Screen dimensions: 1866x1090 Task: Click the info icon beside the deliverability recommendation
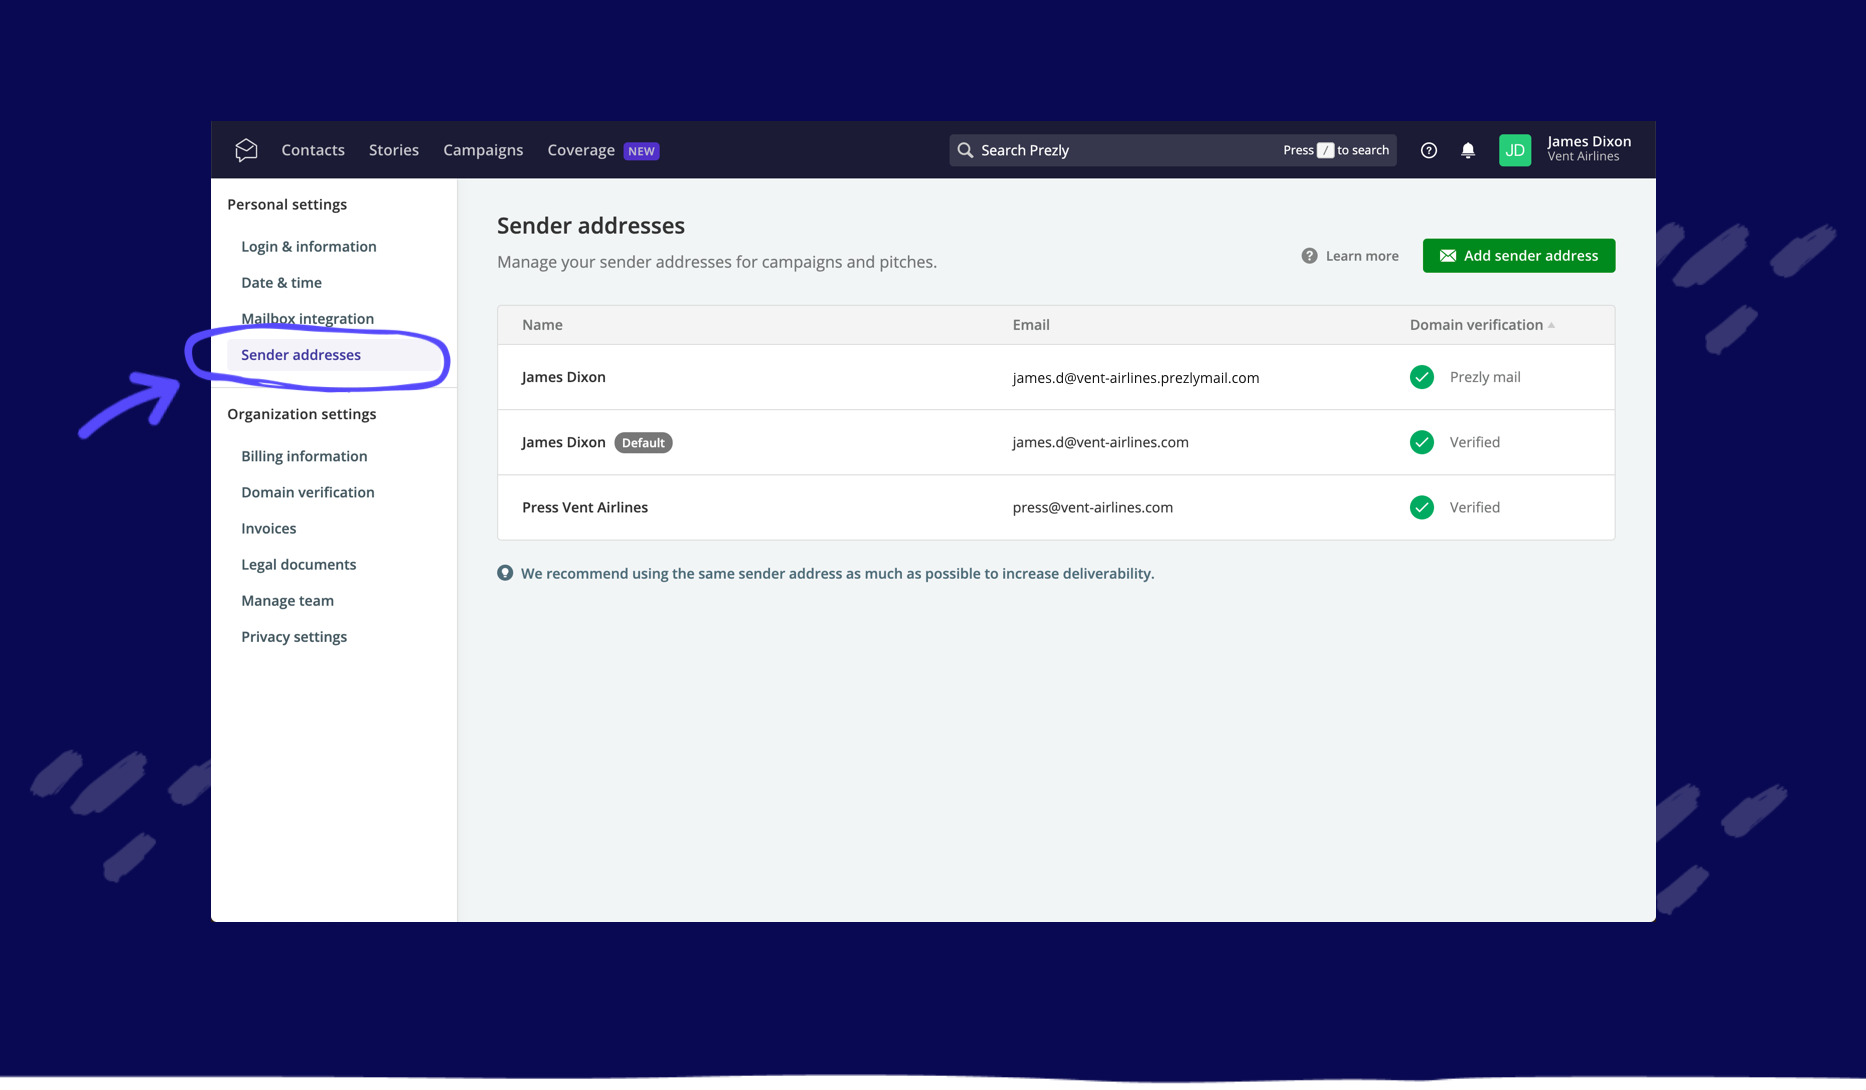505,573
